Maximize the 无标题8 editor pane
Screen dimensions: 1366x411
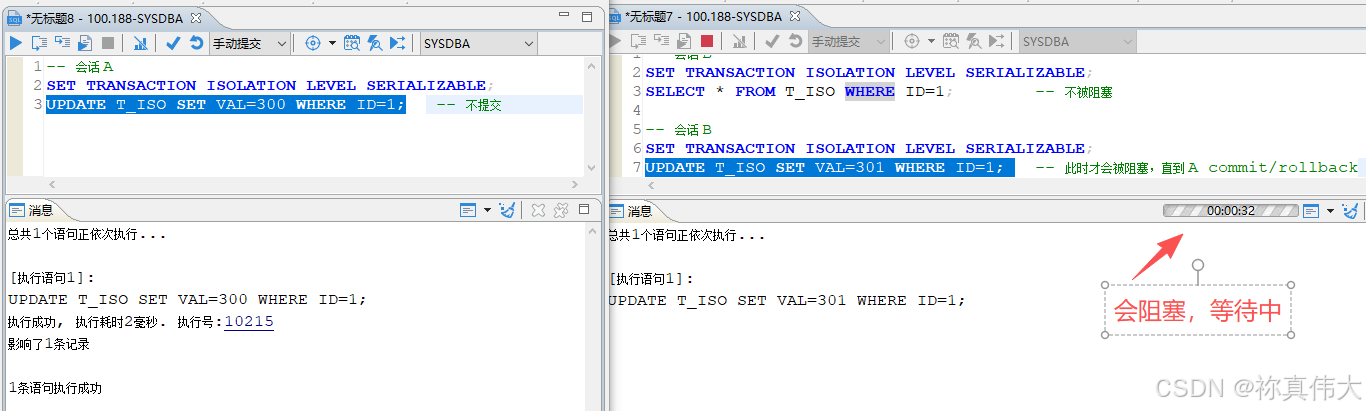tap(587, 16)
